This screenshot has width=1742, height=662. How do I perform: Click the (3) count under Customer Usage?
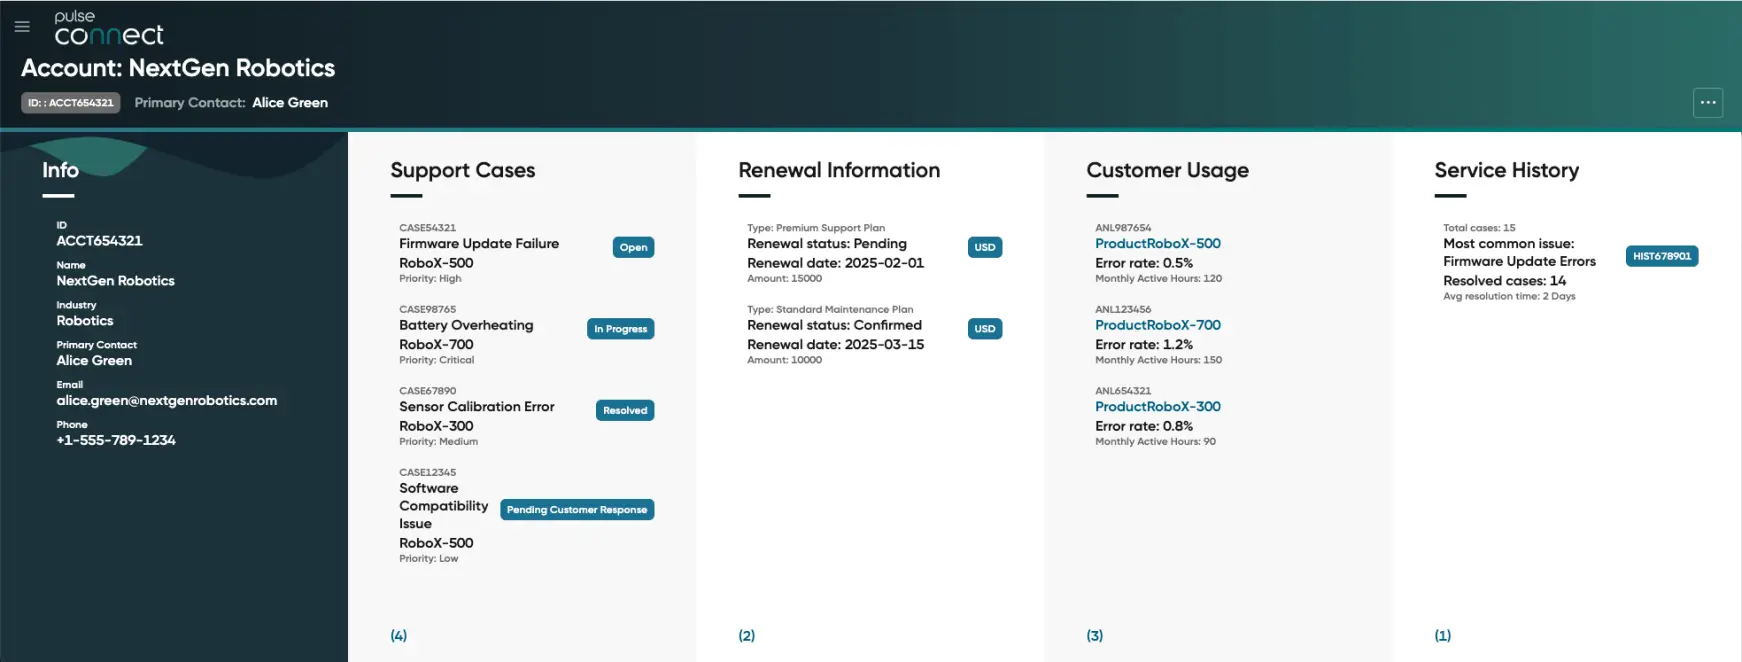(x=1095, y=635)
